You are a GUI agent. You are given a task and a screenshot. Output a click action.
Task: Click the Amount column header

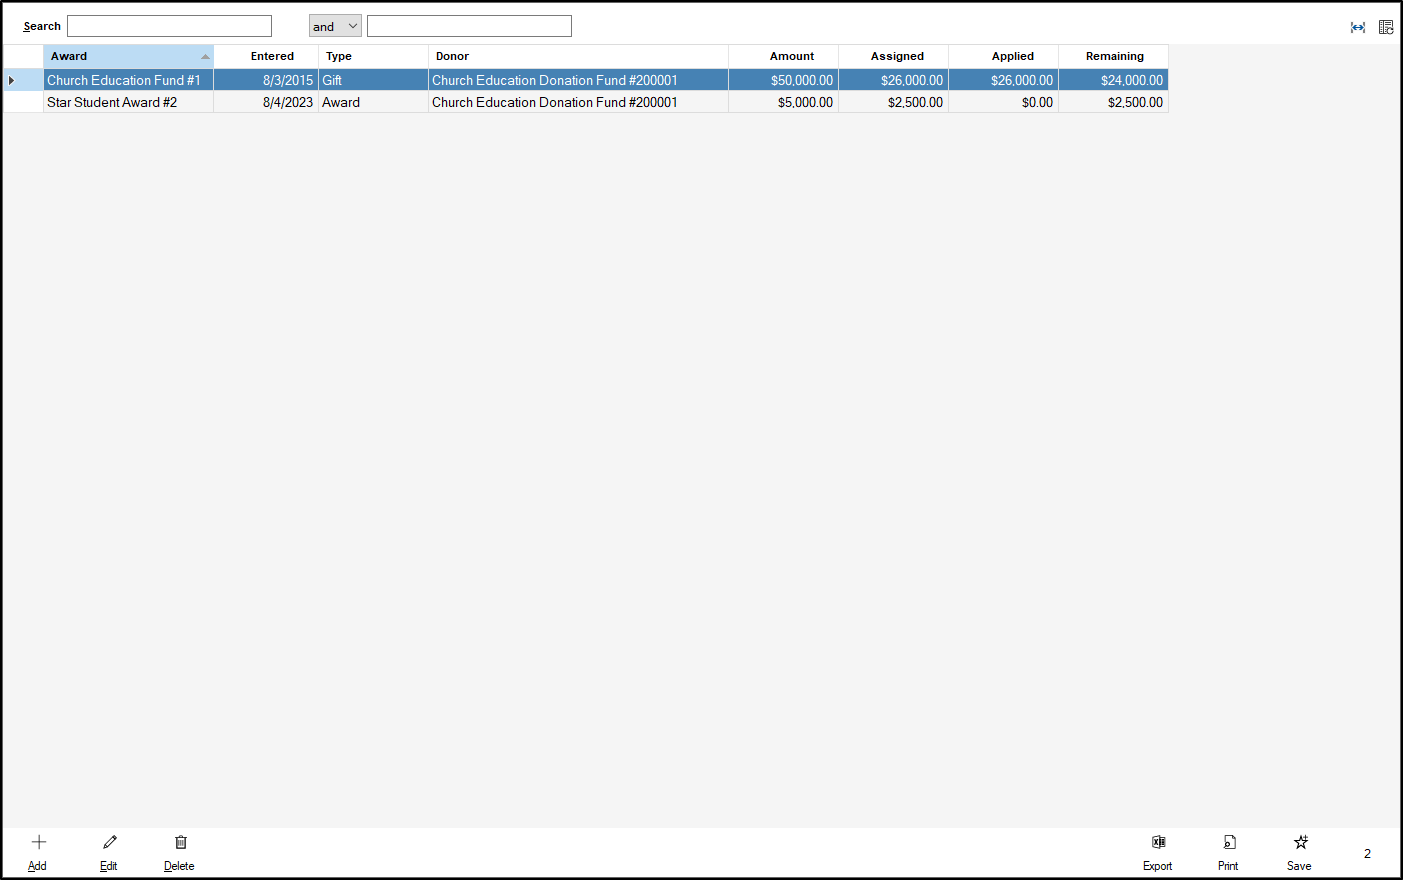pyautogui.click(x=791, y=56)
